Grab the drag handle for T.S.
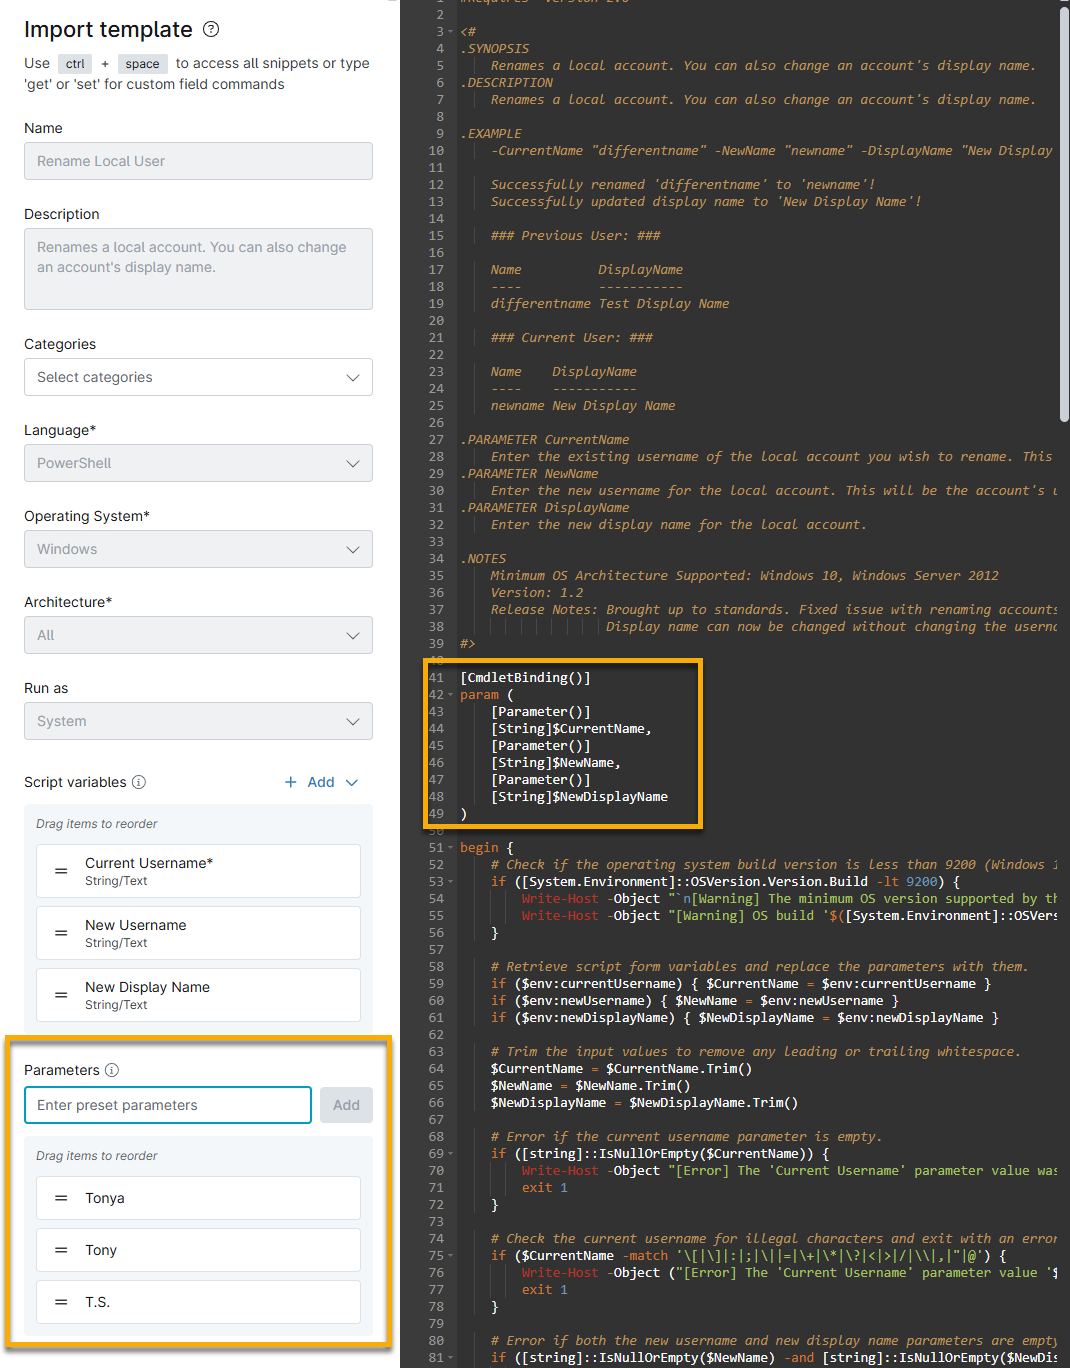The height and width of the screenshot is (1368, 1070). coord(61,1302)
